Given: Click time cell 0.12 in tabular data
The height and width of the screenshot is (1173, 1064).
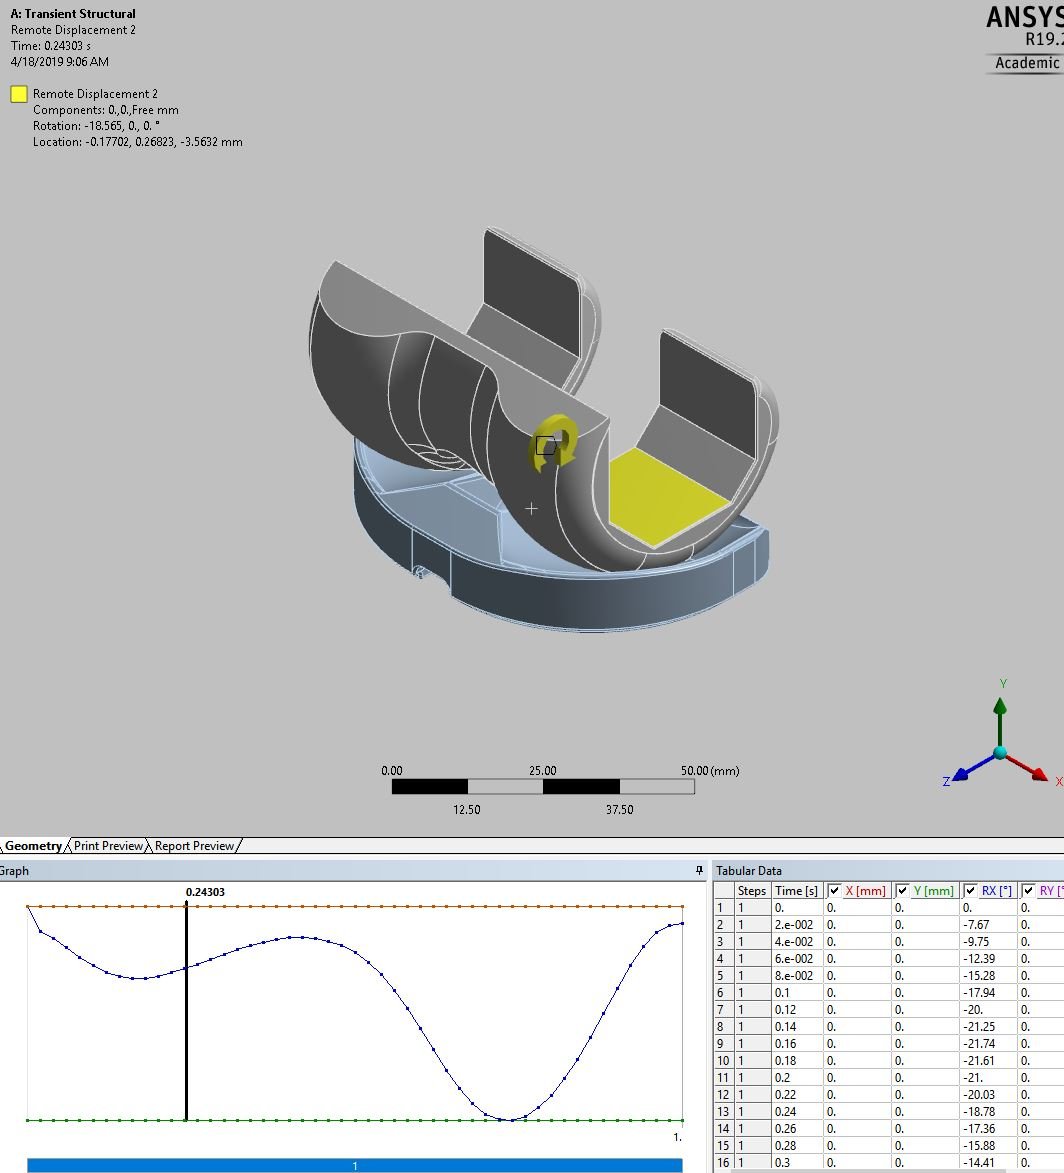Looking at the screenshot, I should 797,1009.
